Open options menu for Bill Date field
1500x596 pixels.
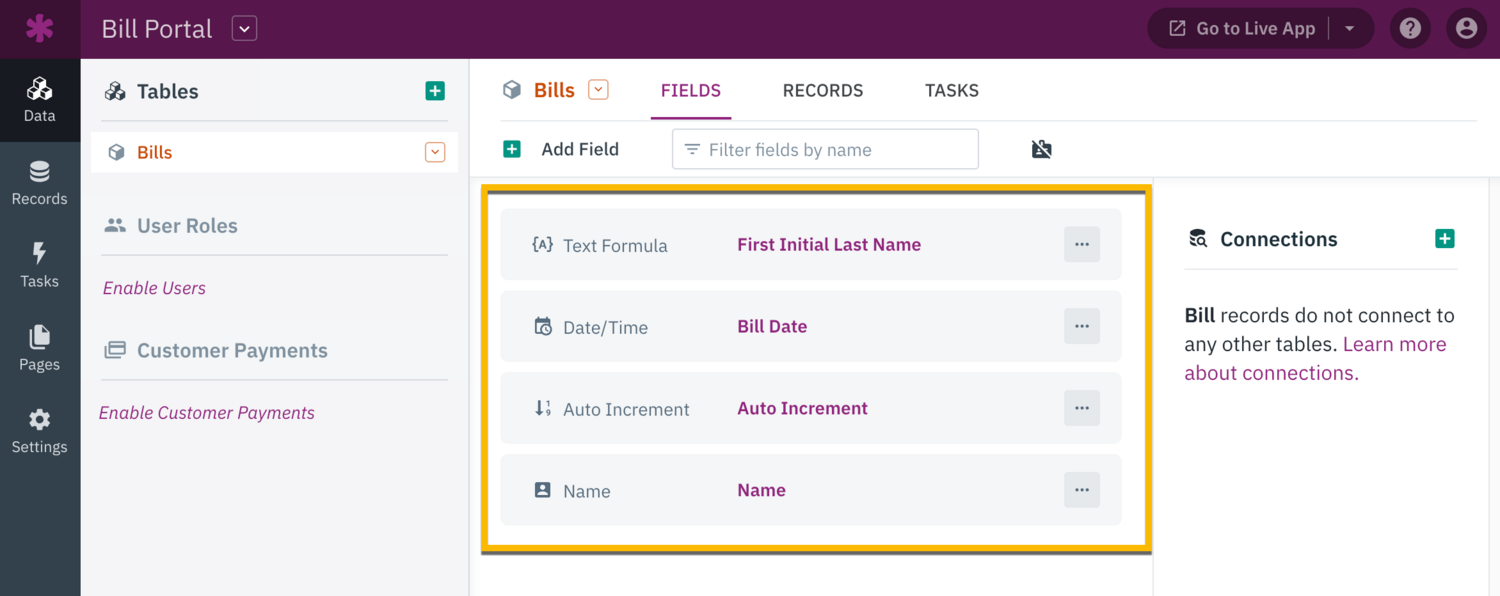tap(1081, 326)
